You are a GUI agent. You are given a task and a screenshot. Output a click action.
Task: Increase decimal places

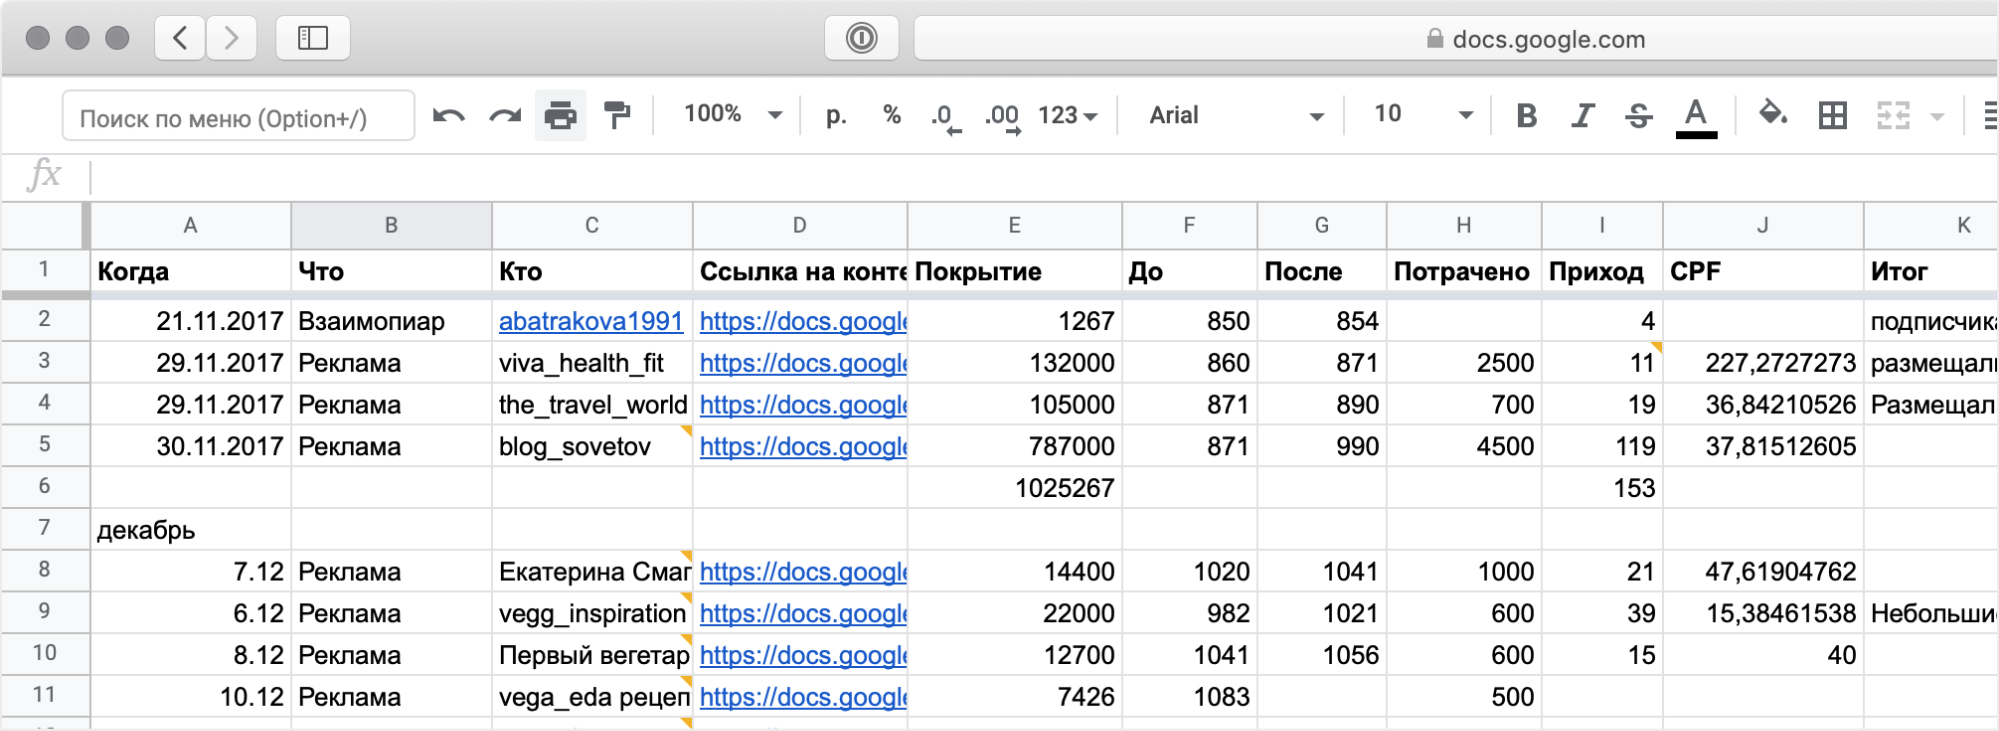tap(1002, 118)
